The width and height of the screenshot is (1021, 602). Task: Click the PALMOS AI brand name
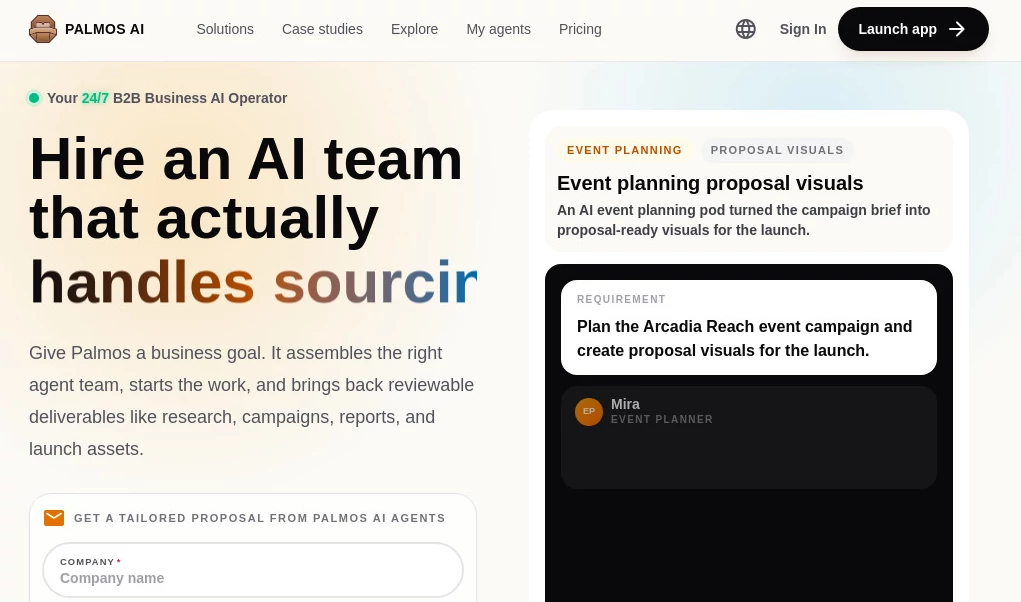point(105,29)
